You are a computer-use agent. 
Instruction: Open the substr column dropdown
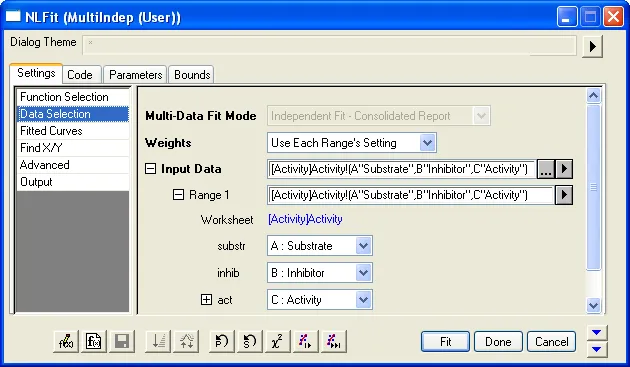363,246
